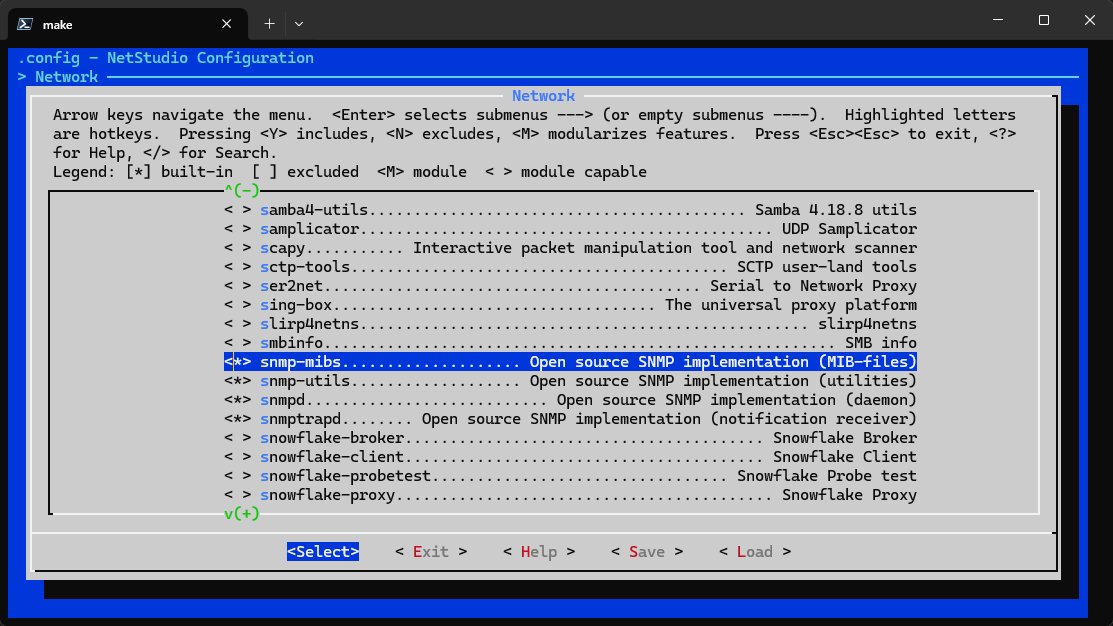This screenshot has height=626, width=1113.
Task: Click the scroll-down v(+) indicator
Action: pyautogui.click(x=241, y=514)
